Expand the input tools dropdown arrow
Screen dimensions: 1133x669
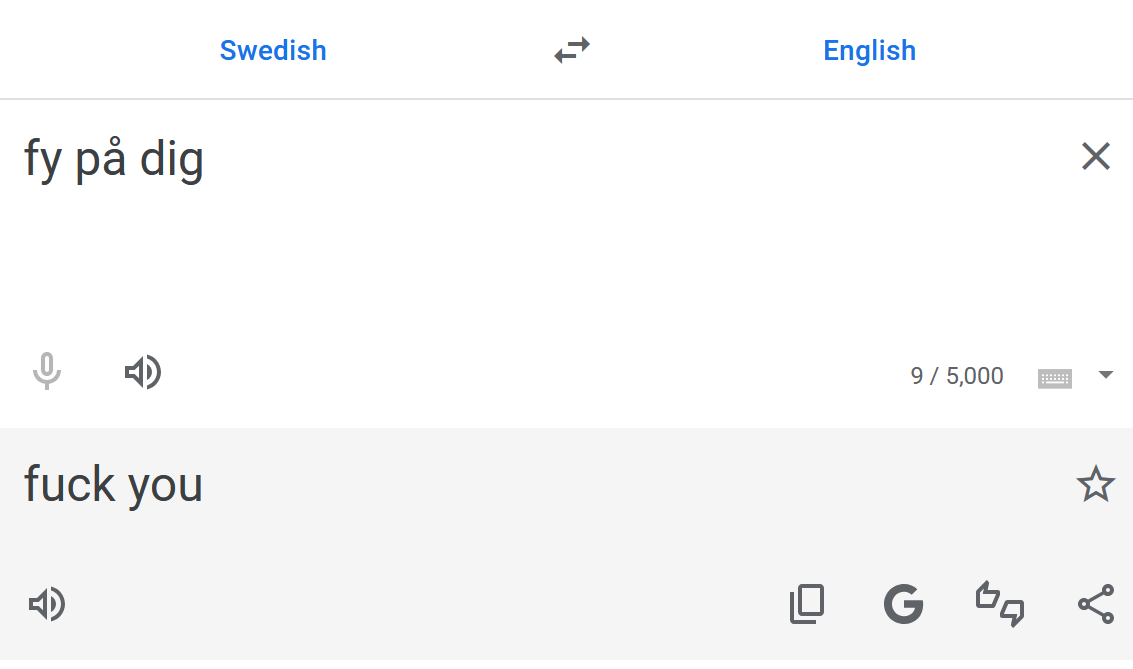click(x=1105, y=375)
